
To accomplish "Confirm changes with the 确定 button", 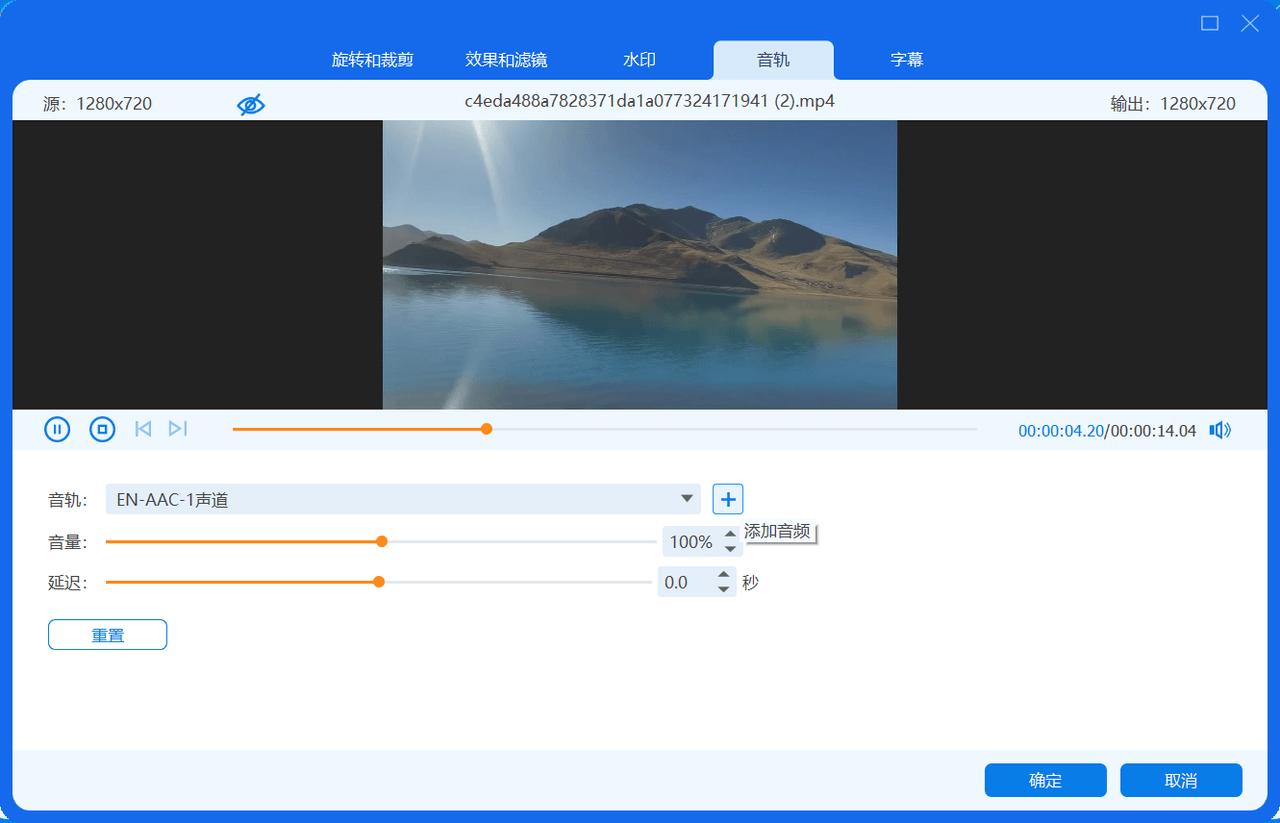I will click(x=1045, y=780).
